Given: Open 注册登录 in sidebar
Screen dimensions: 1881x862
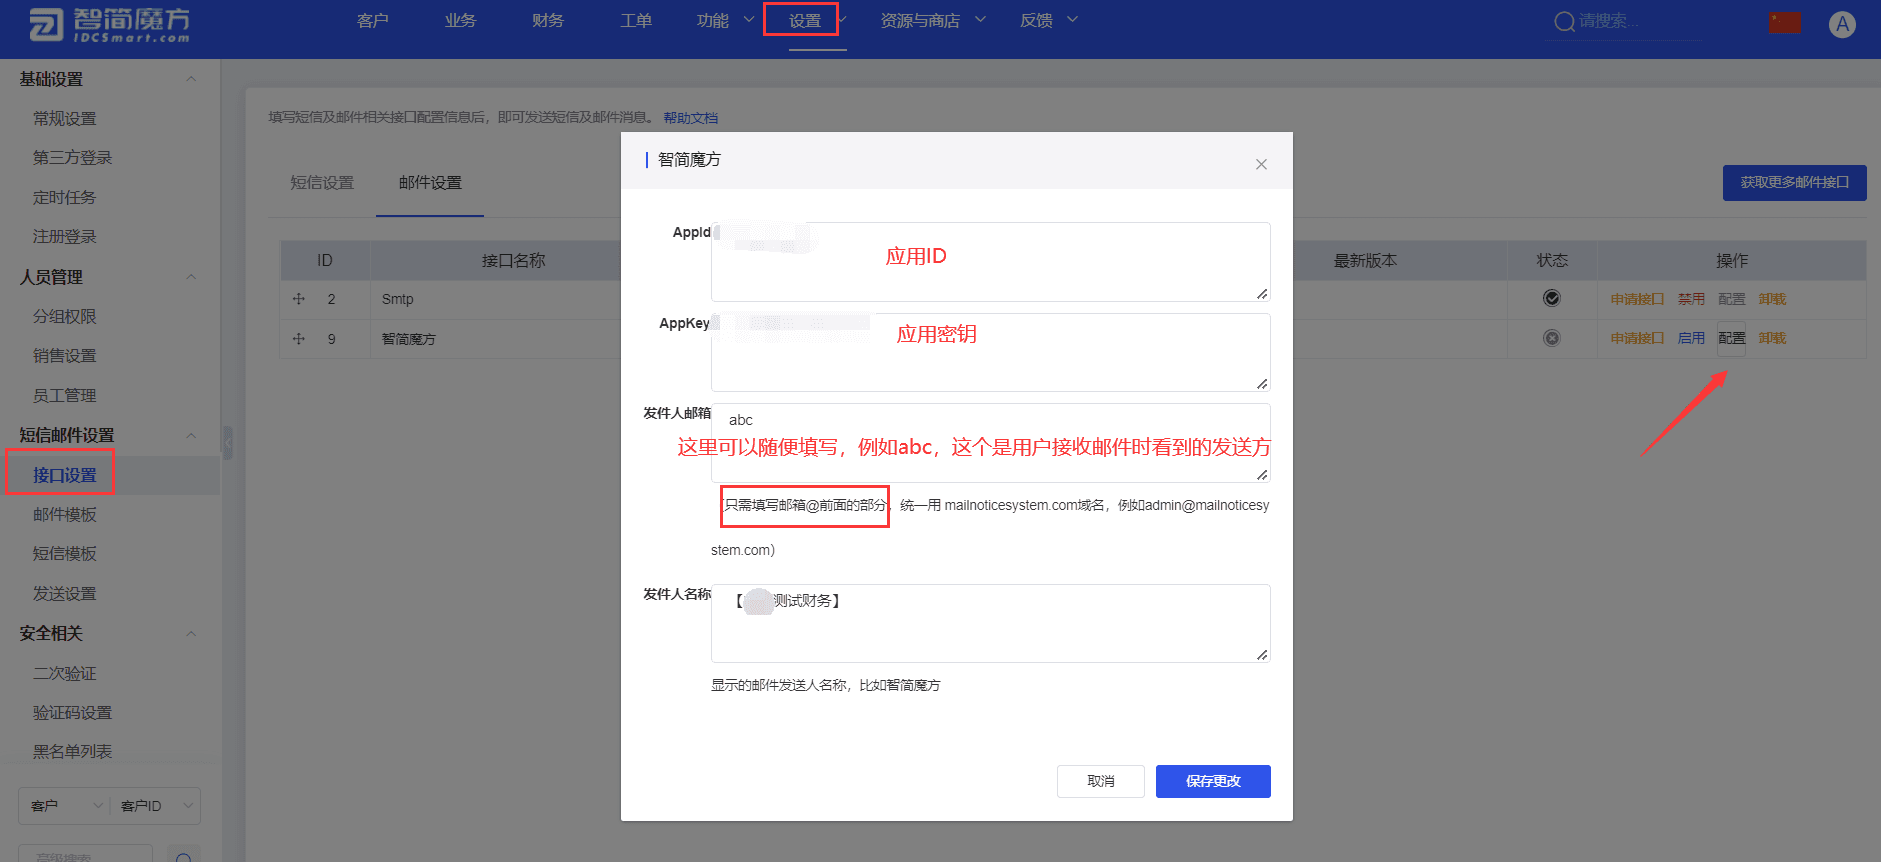Looking at the screenshot, I should tap(64, 236).
